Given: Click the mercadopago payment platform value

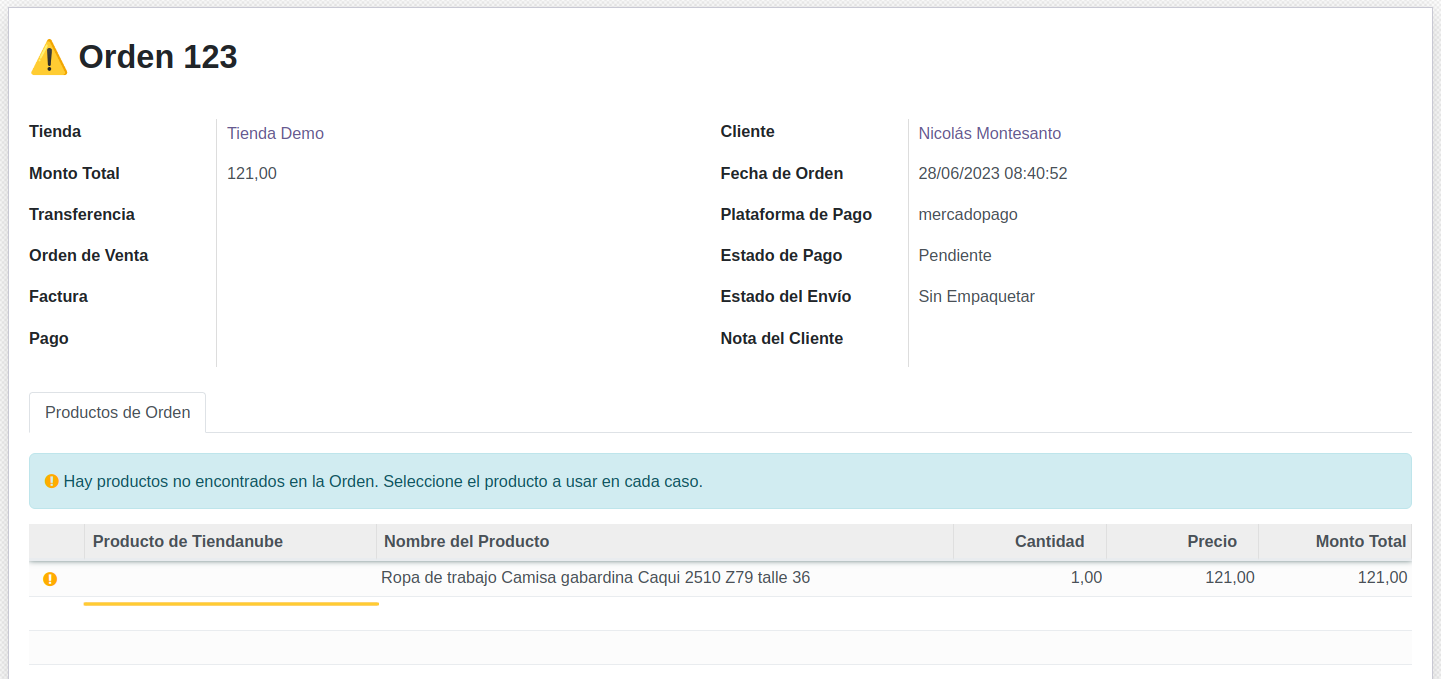Looking at the screenshot, I should [x=967, y=214].
